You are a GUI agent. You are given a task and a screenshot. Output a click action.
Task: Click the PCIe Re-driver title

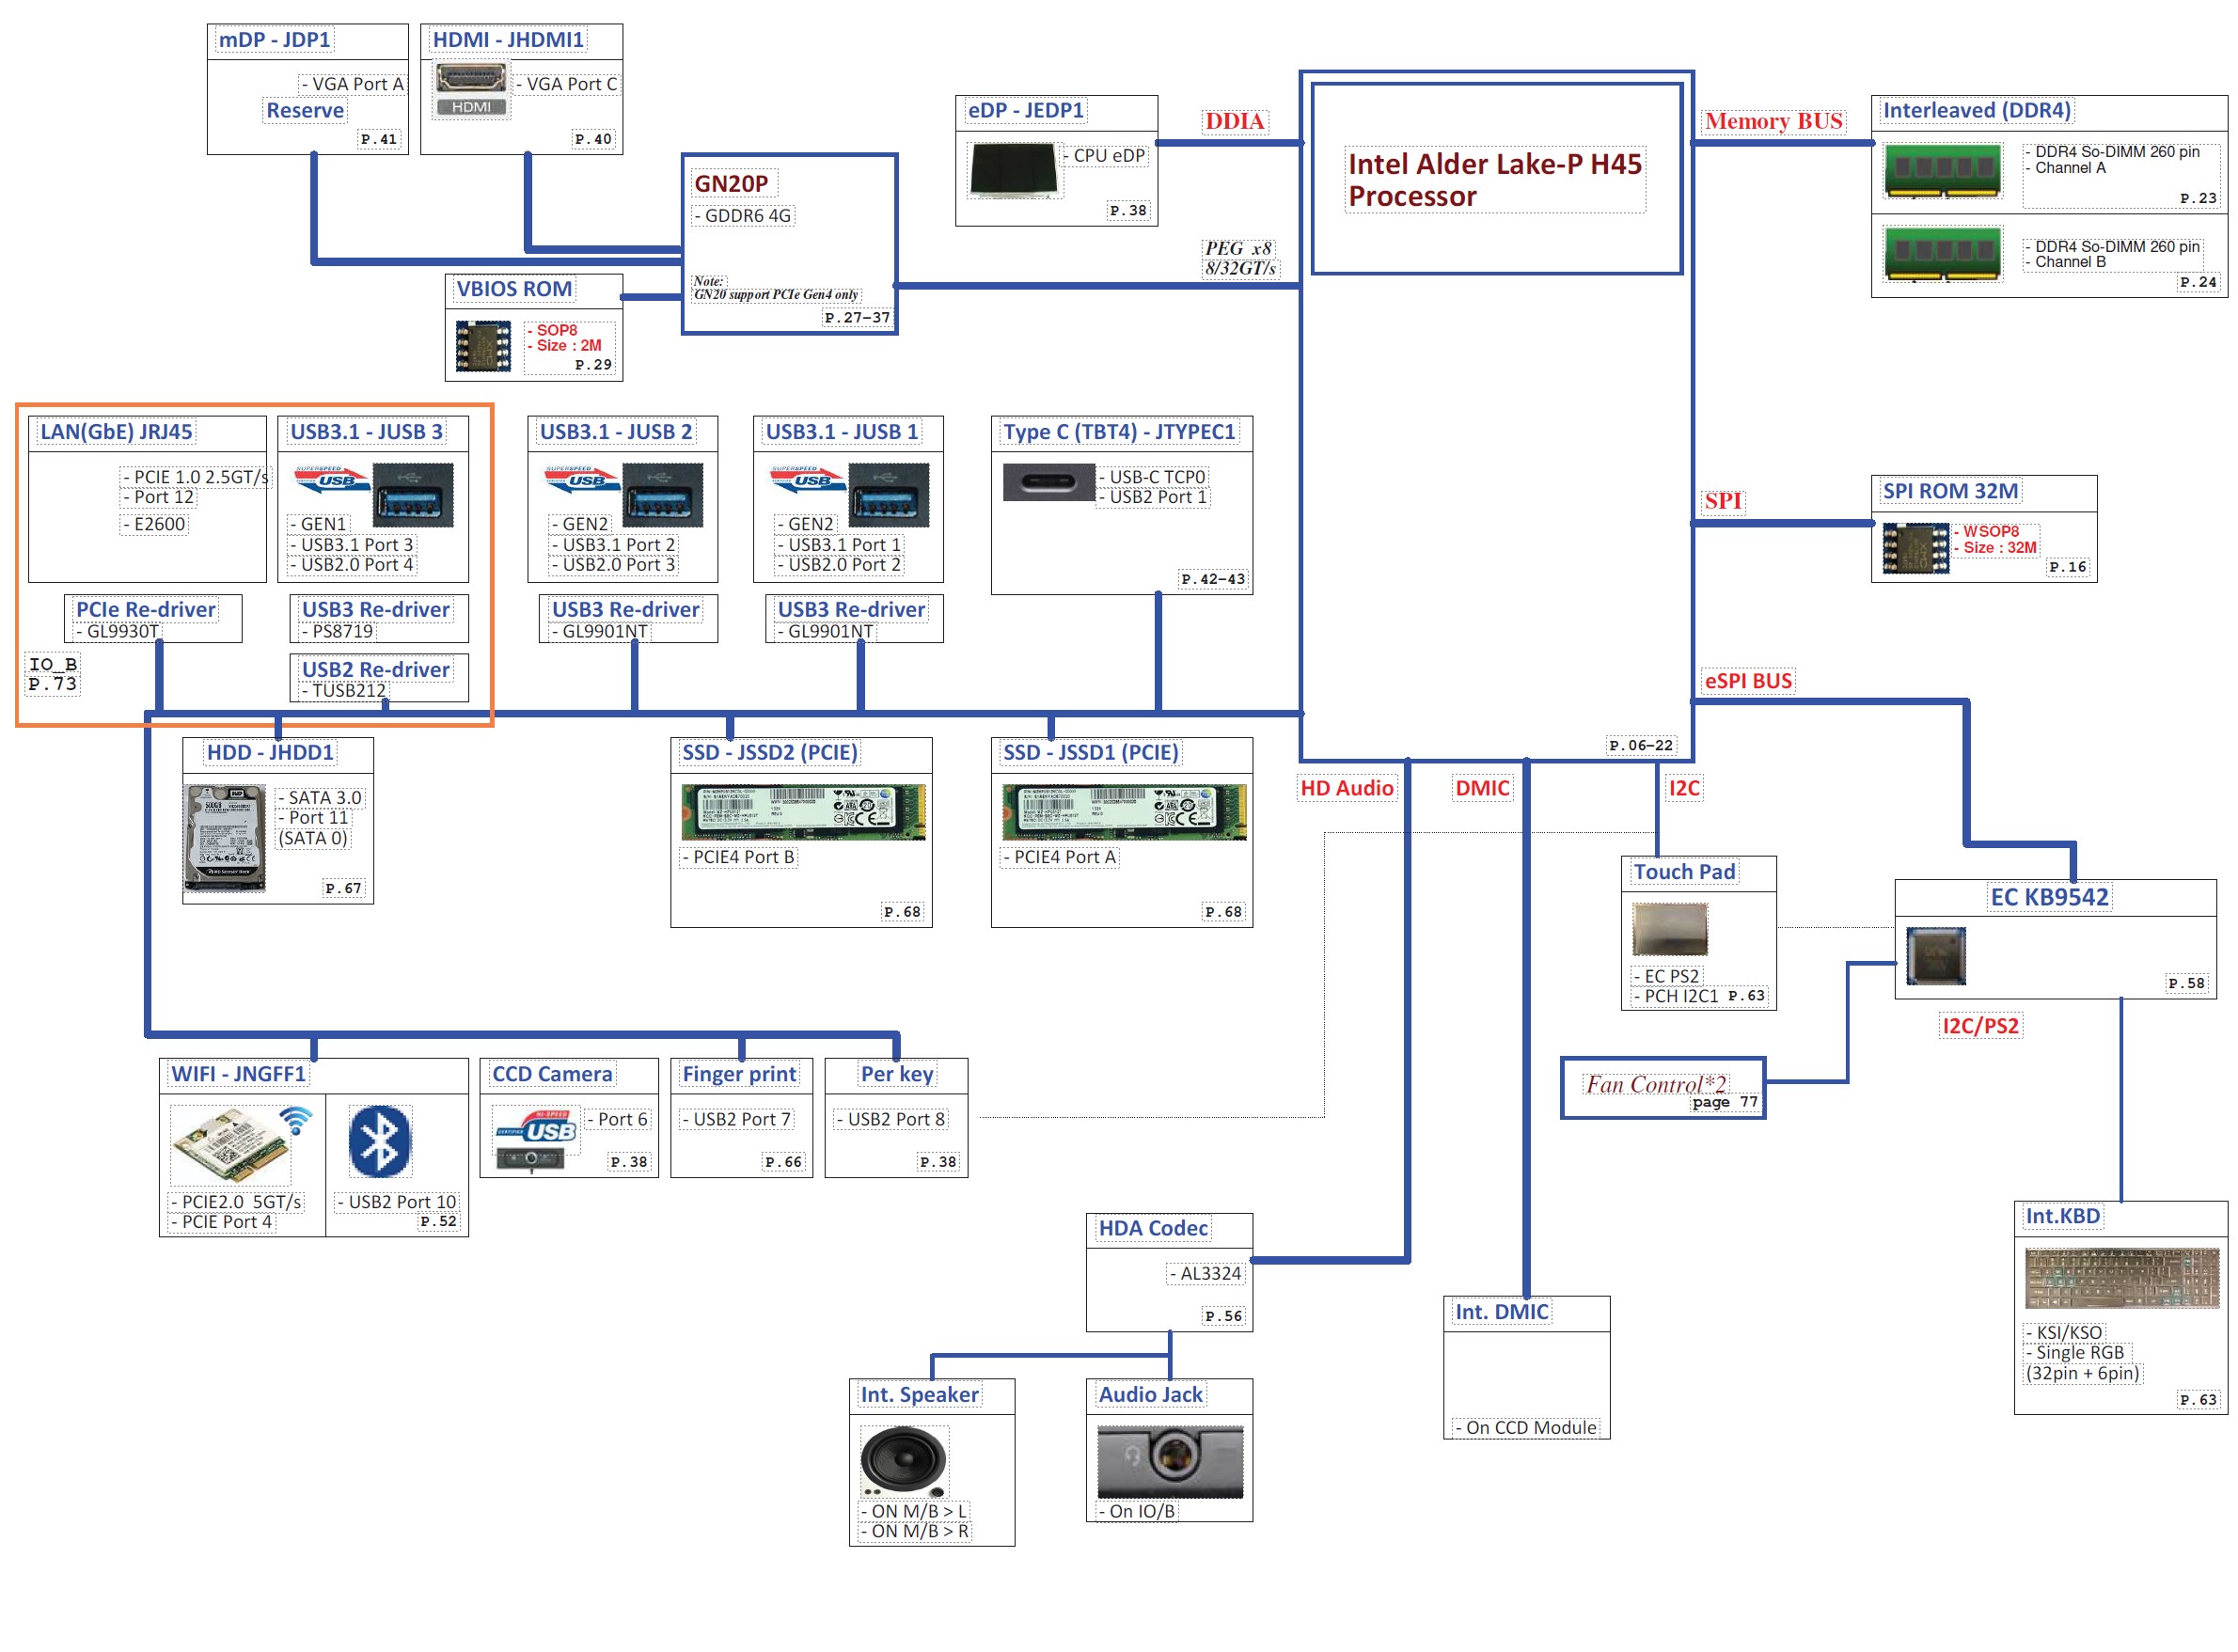tap(146, 610)
